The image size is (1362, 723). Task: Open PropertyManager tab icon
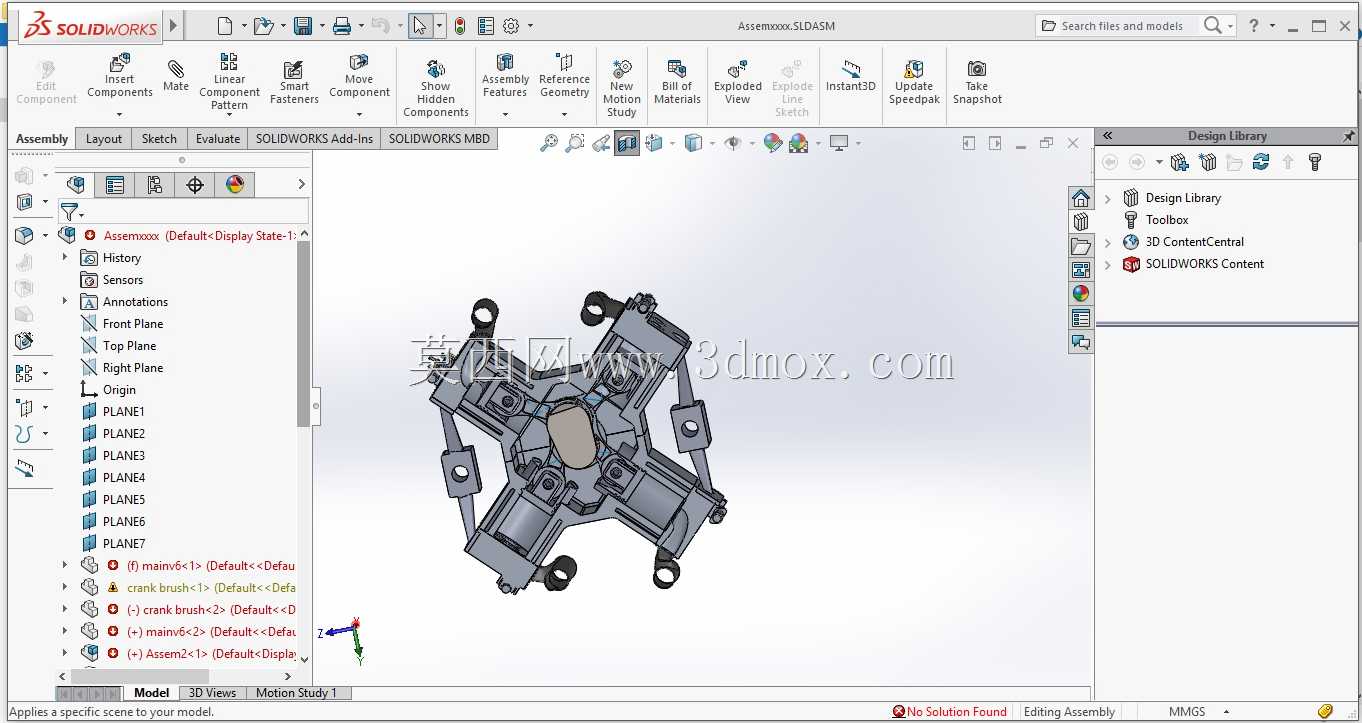(115, 184)
